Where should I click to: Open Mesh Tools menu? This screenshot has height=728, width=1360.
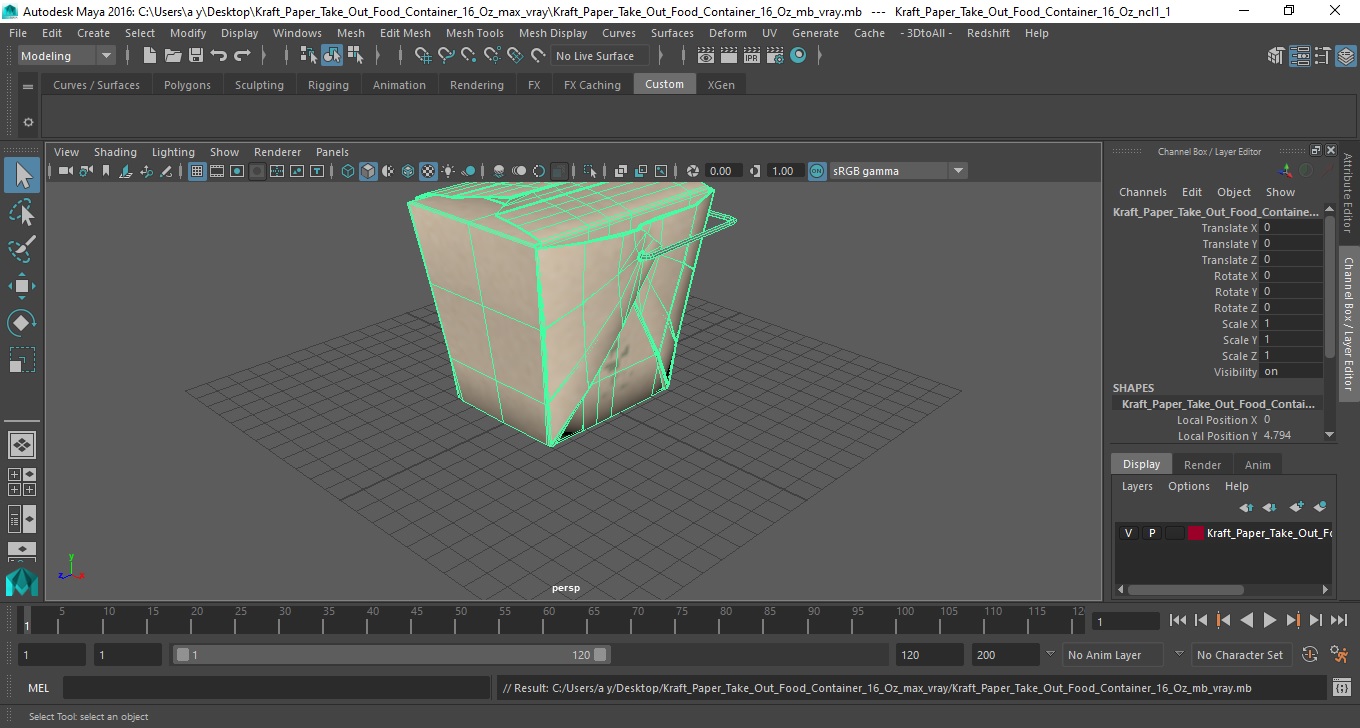click(x=474, y=33)
